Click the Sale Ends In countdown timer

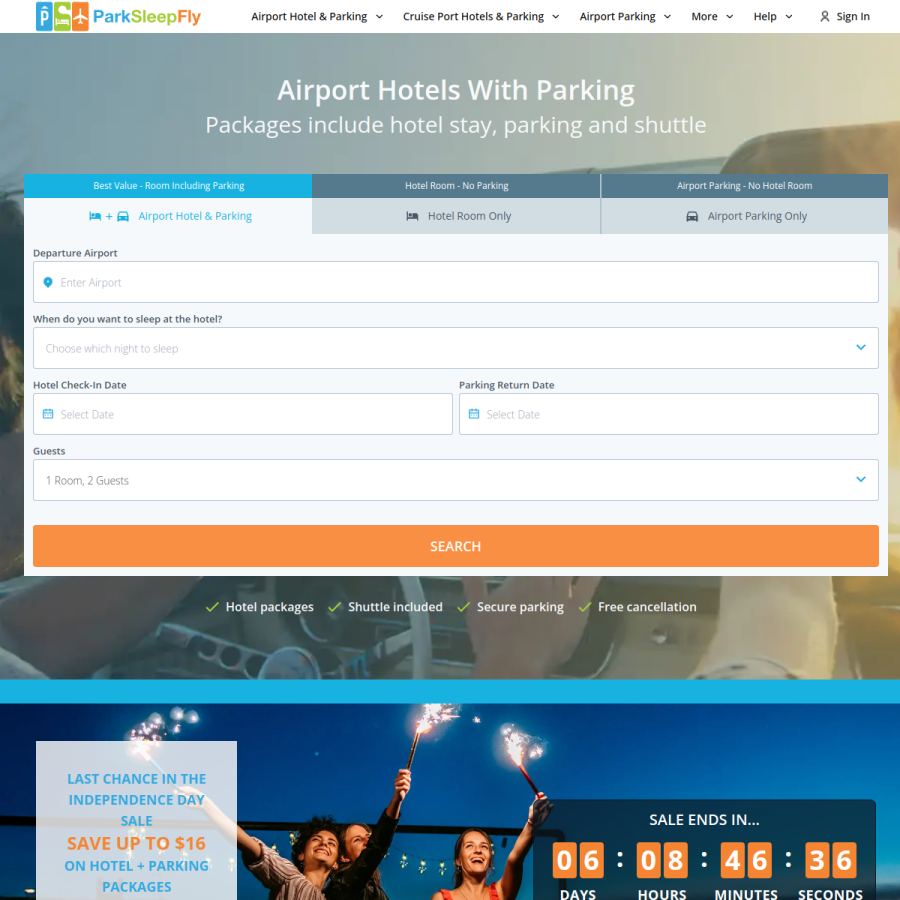pyautogui.click(x=704, y=851)
